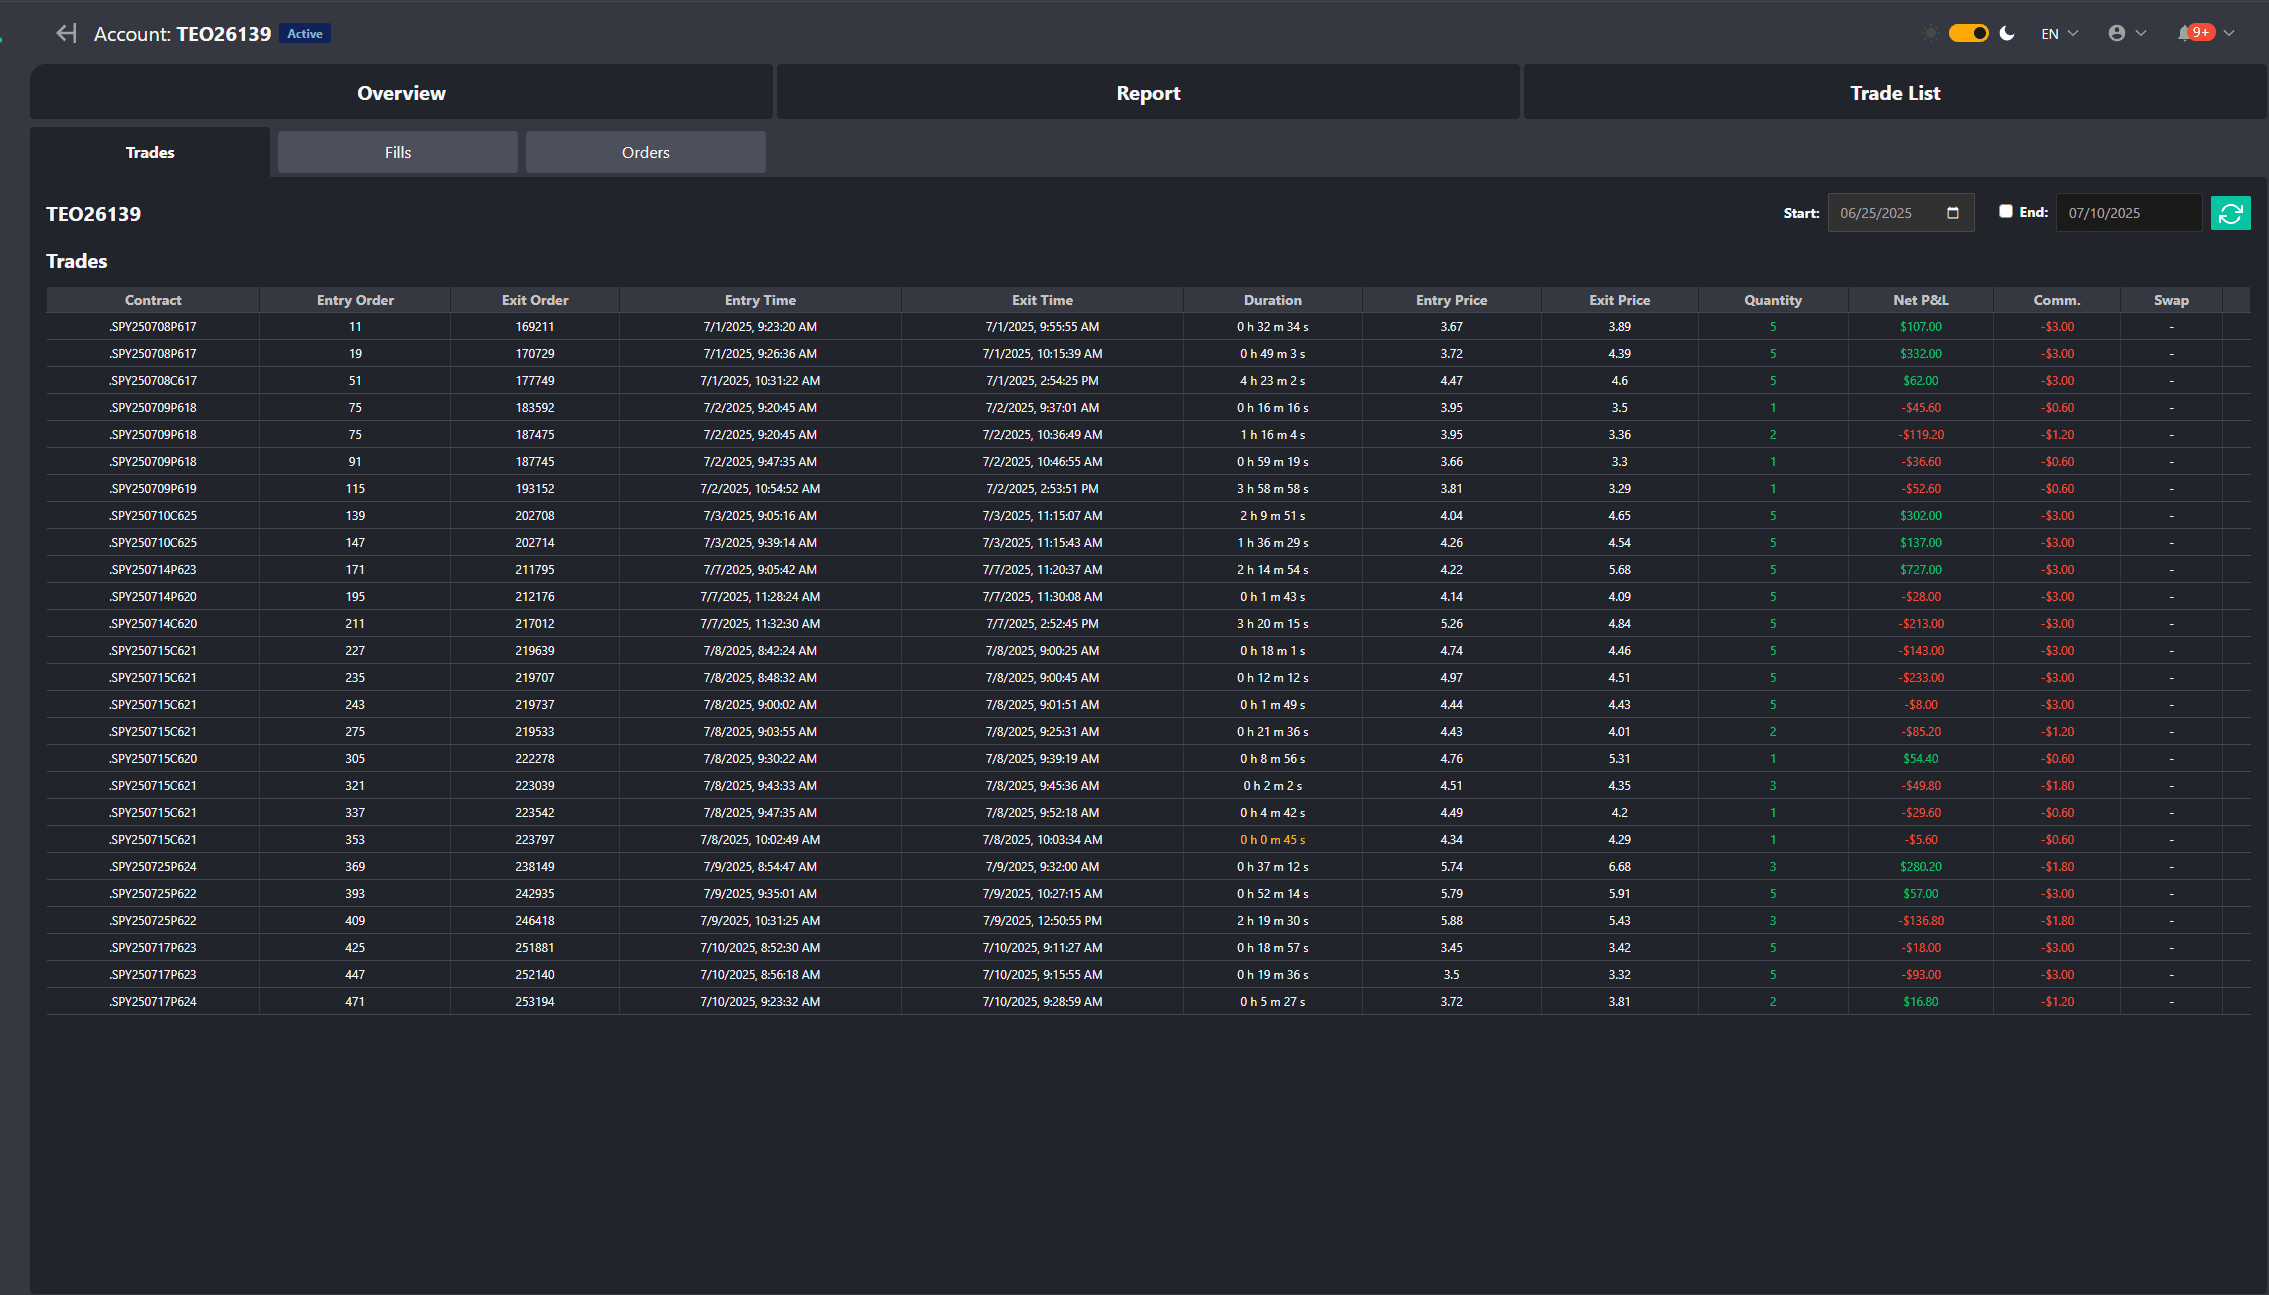Screen dimensions: 2269x1295
Task: Click the sun light-mode icon
Action: click(1930, 33)
